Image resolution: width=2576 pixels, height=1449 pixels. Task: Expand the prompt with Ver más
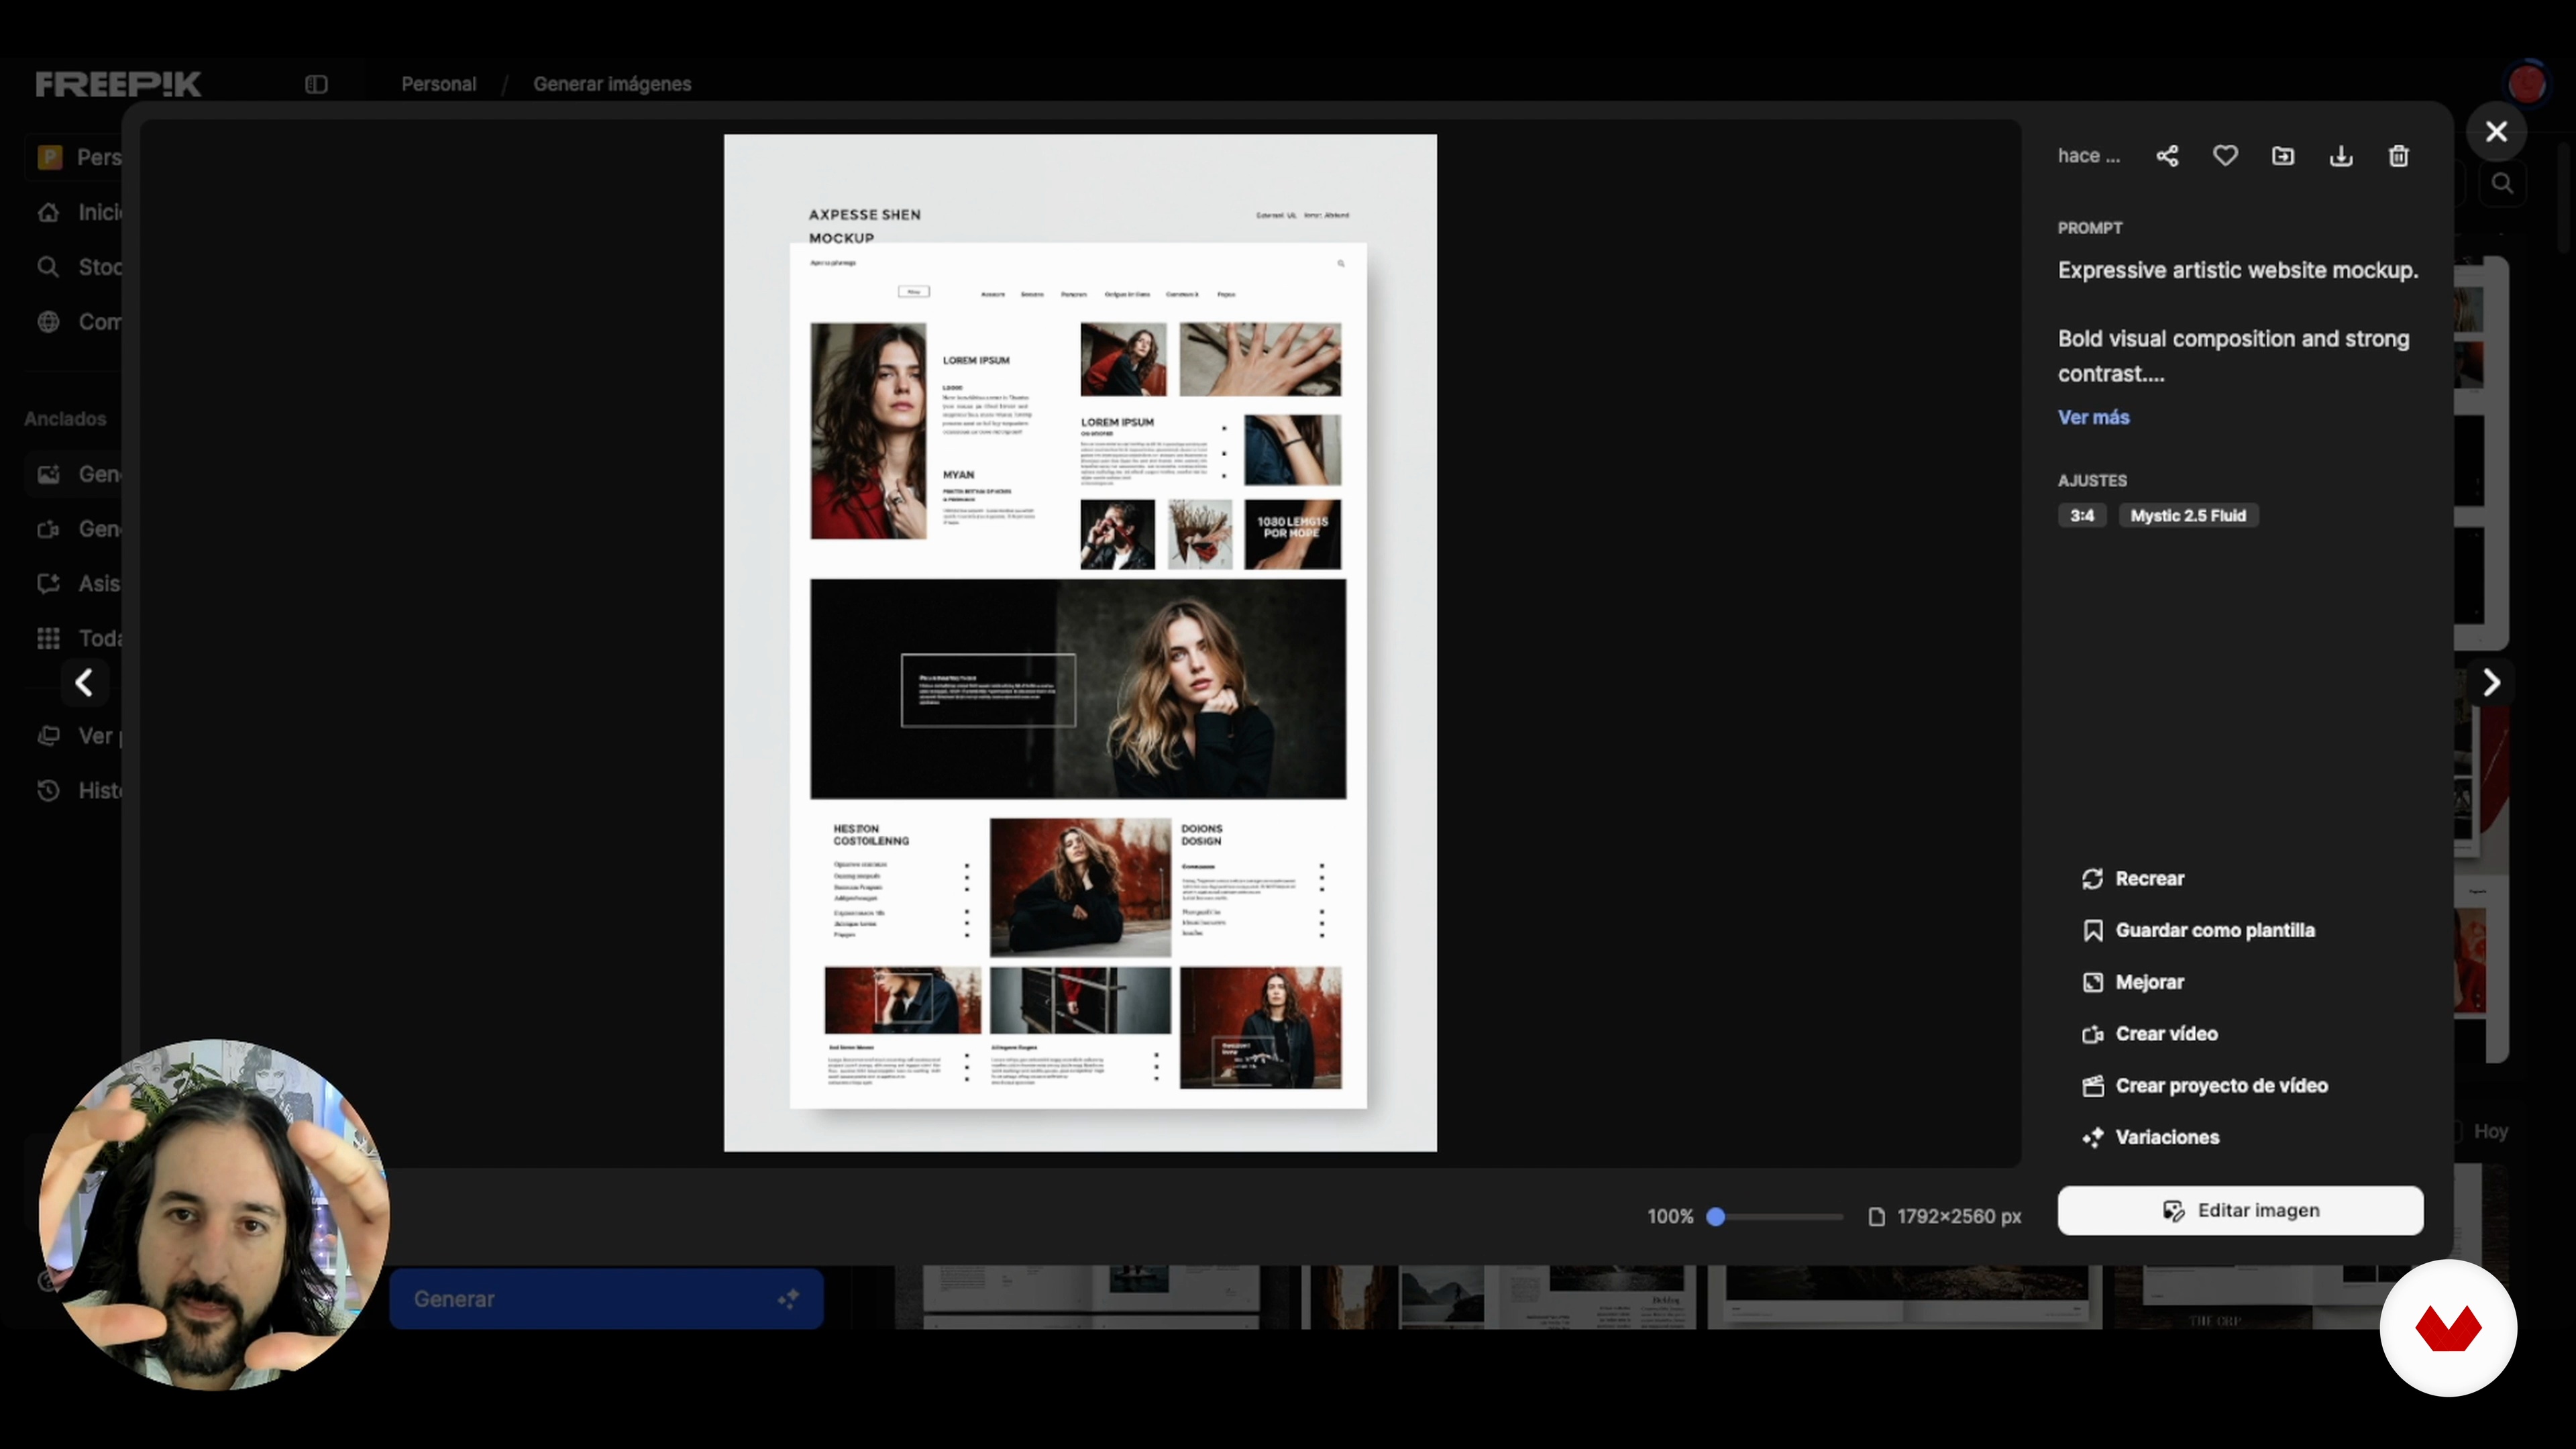point(2093,417)
